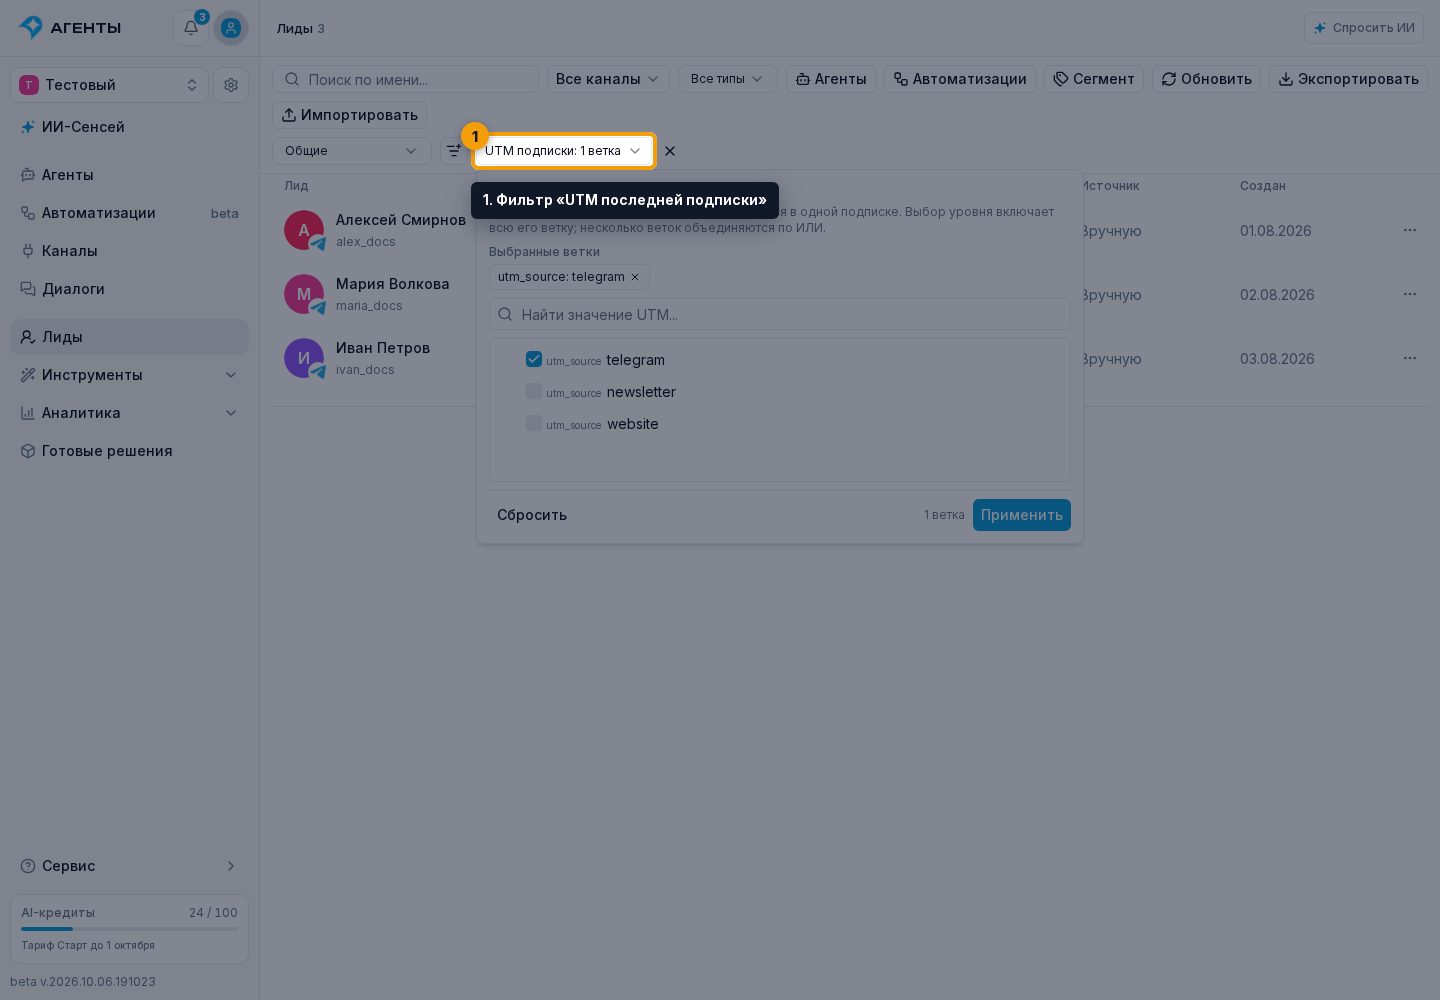1440x1000 pixels.
Task: Select Лиды in sidebar
Action: coord(129,337)
